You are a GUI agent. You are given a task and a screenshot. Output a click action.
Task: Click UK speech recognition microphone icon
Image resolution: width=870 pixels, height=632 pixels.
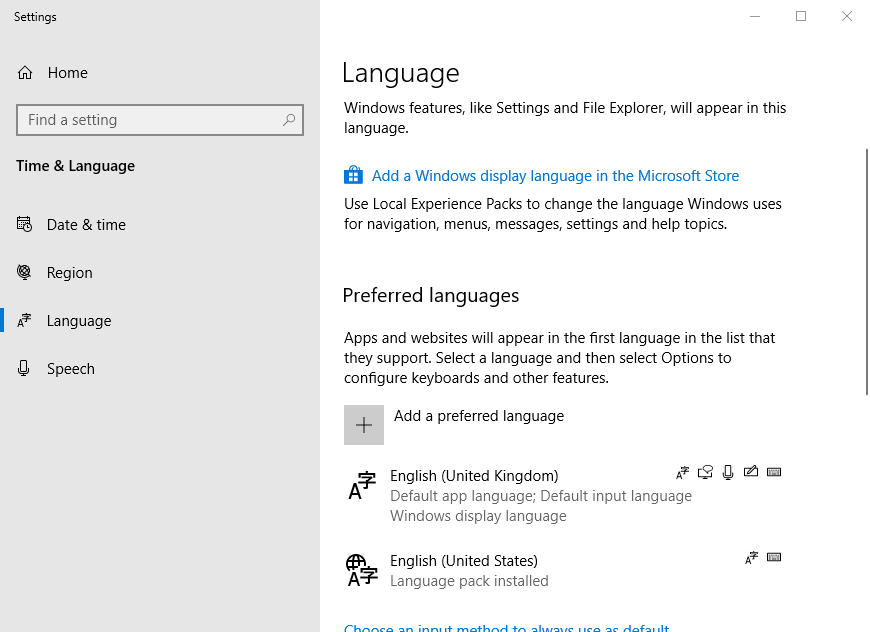pos(728,472)
